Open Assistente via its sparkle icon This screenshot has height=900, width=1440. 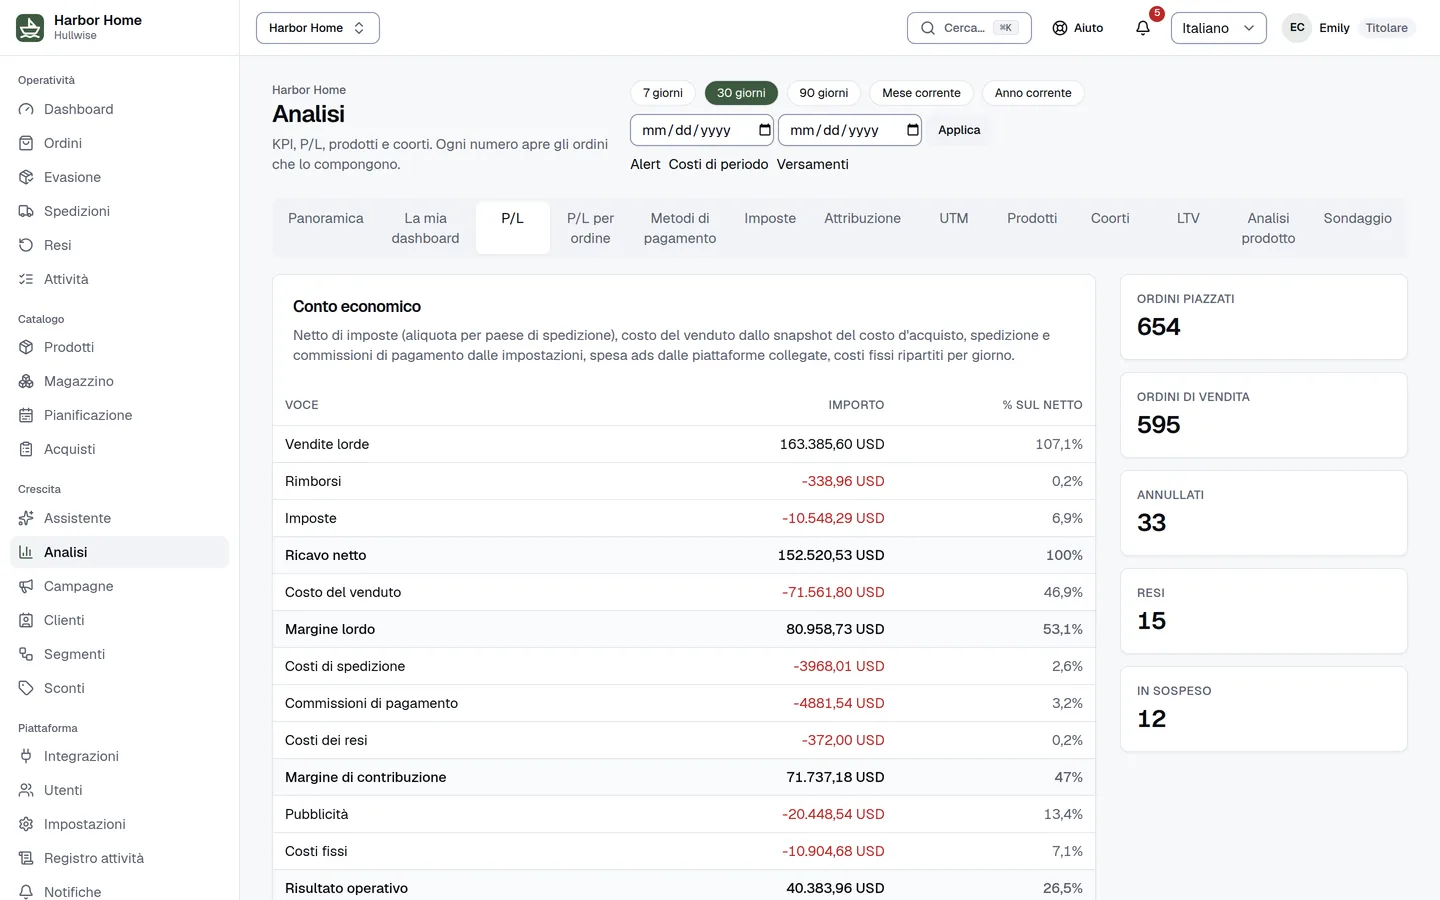[26, 518]
